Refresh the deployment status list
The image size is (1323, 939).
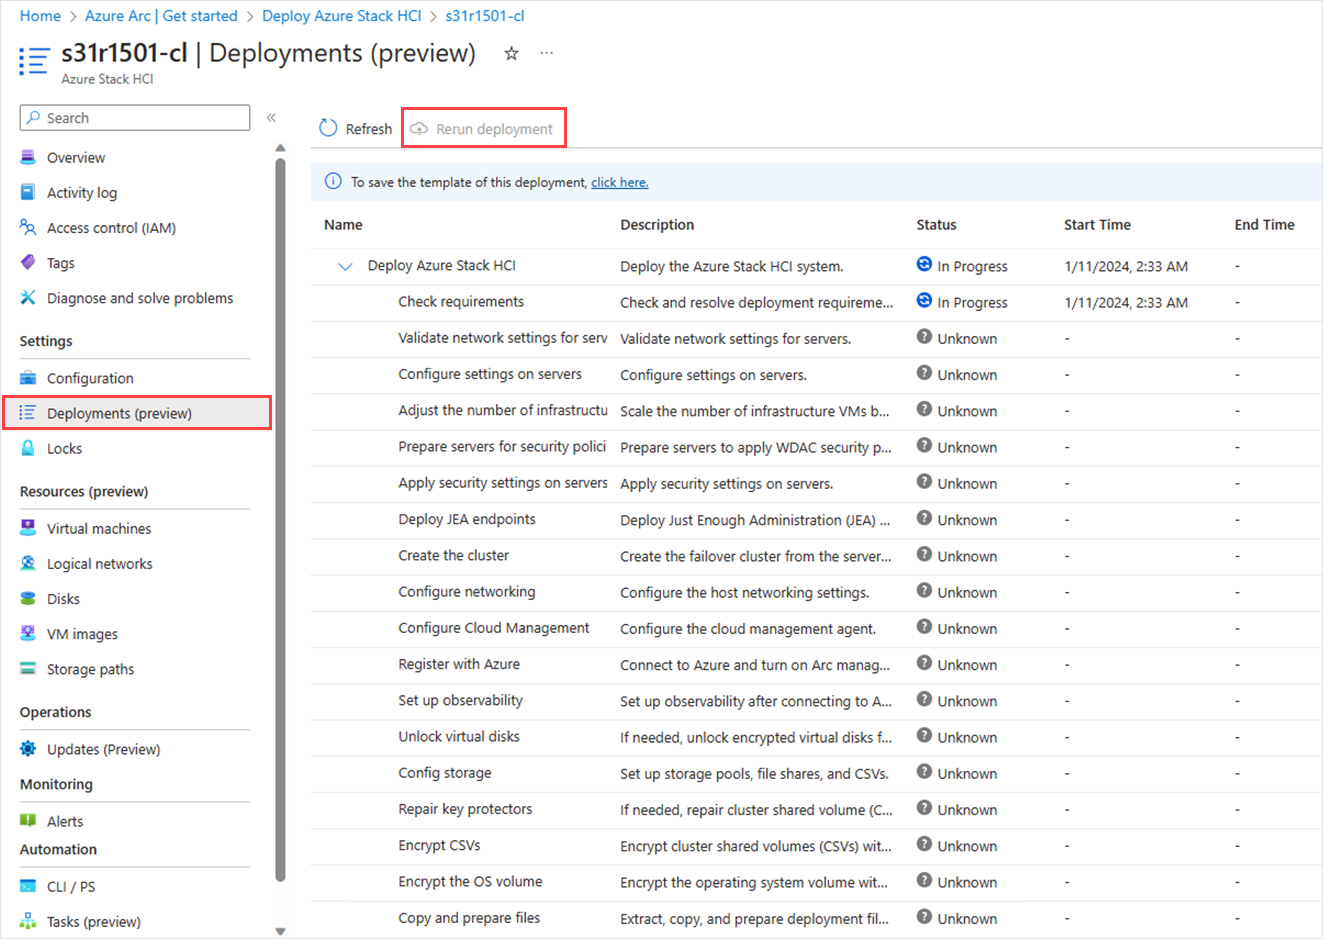click(354, 128)
